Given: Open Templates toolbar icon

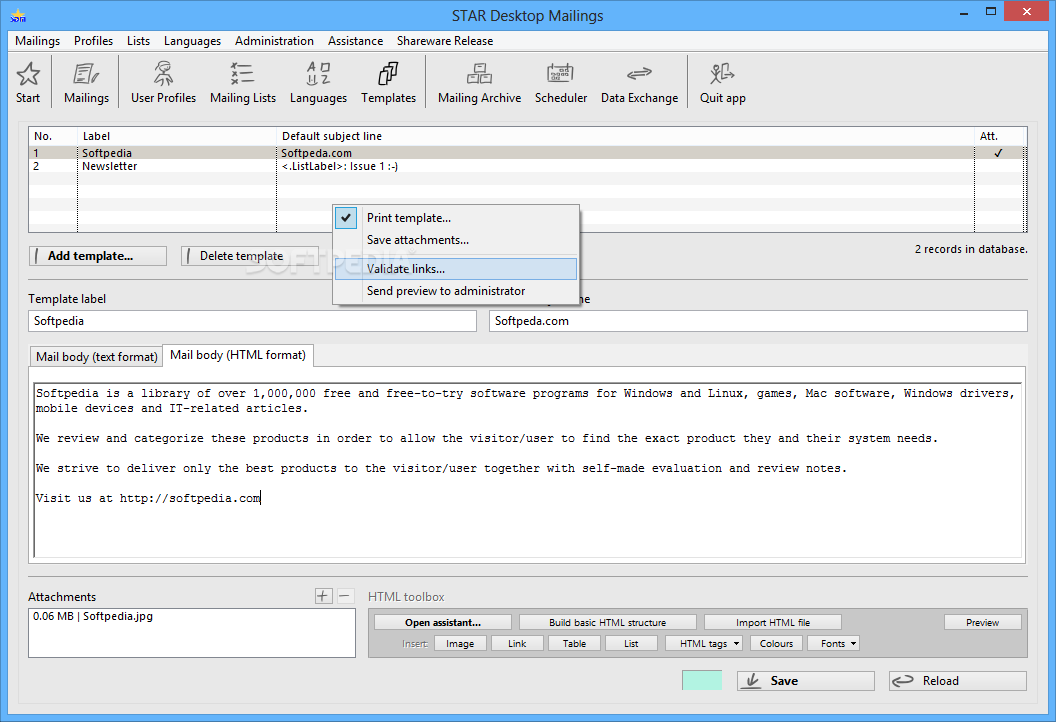Looking at the screenshot, I should (388, 82).
